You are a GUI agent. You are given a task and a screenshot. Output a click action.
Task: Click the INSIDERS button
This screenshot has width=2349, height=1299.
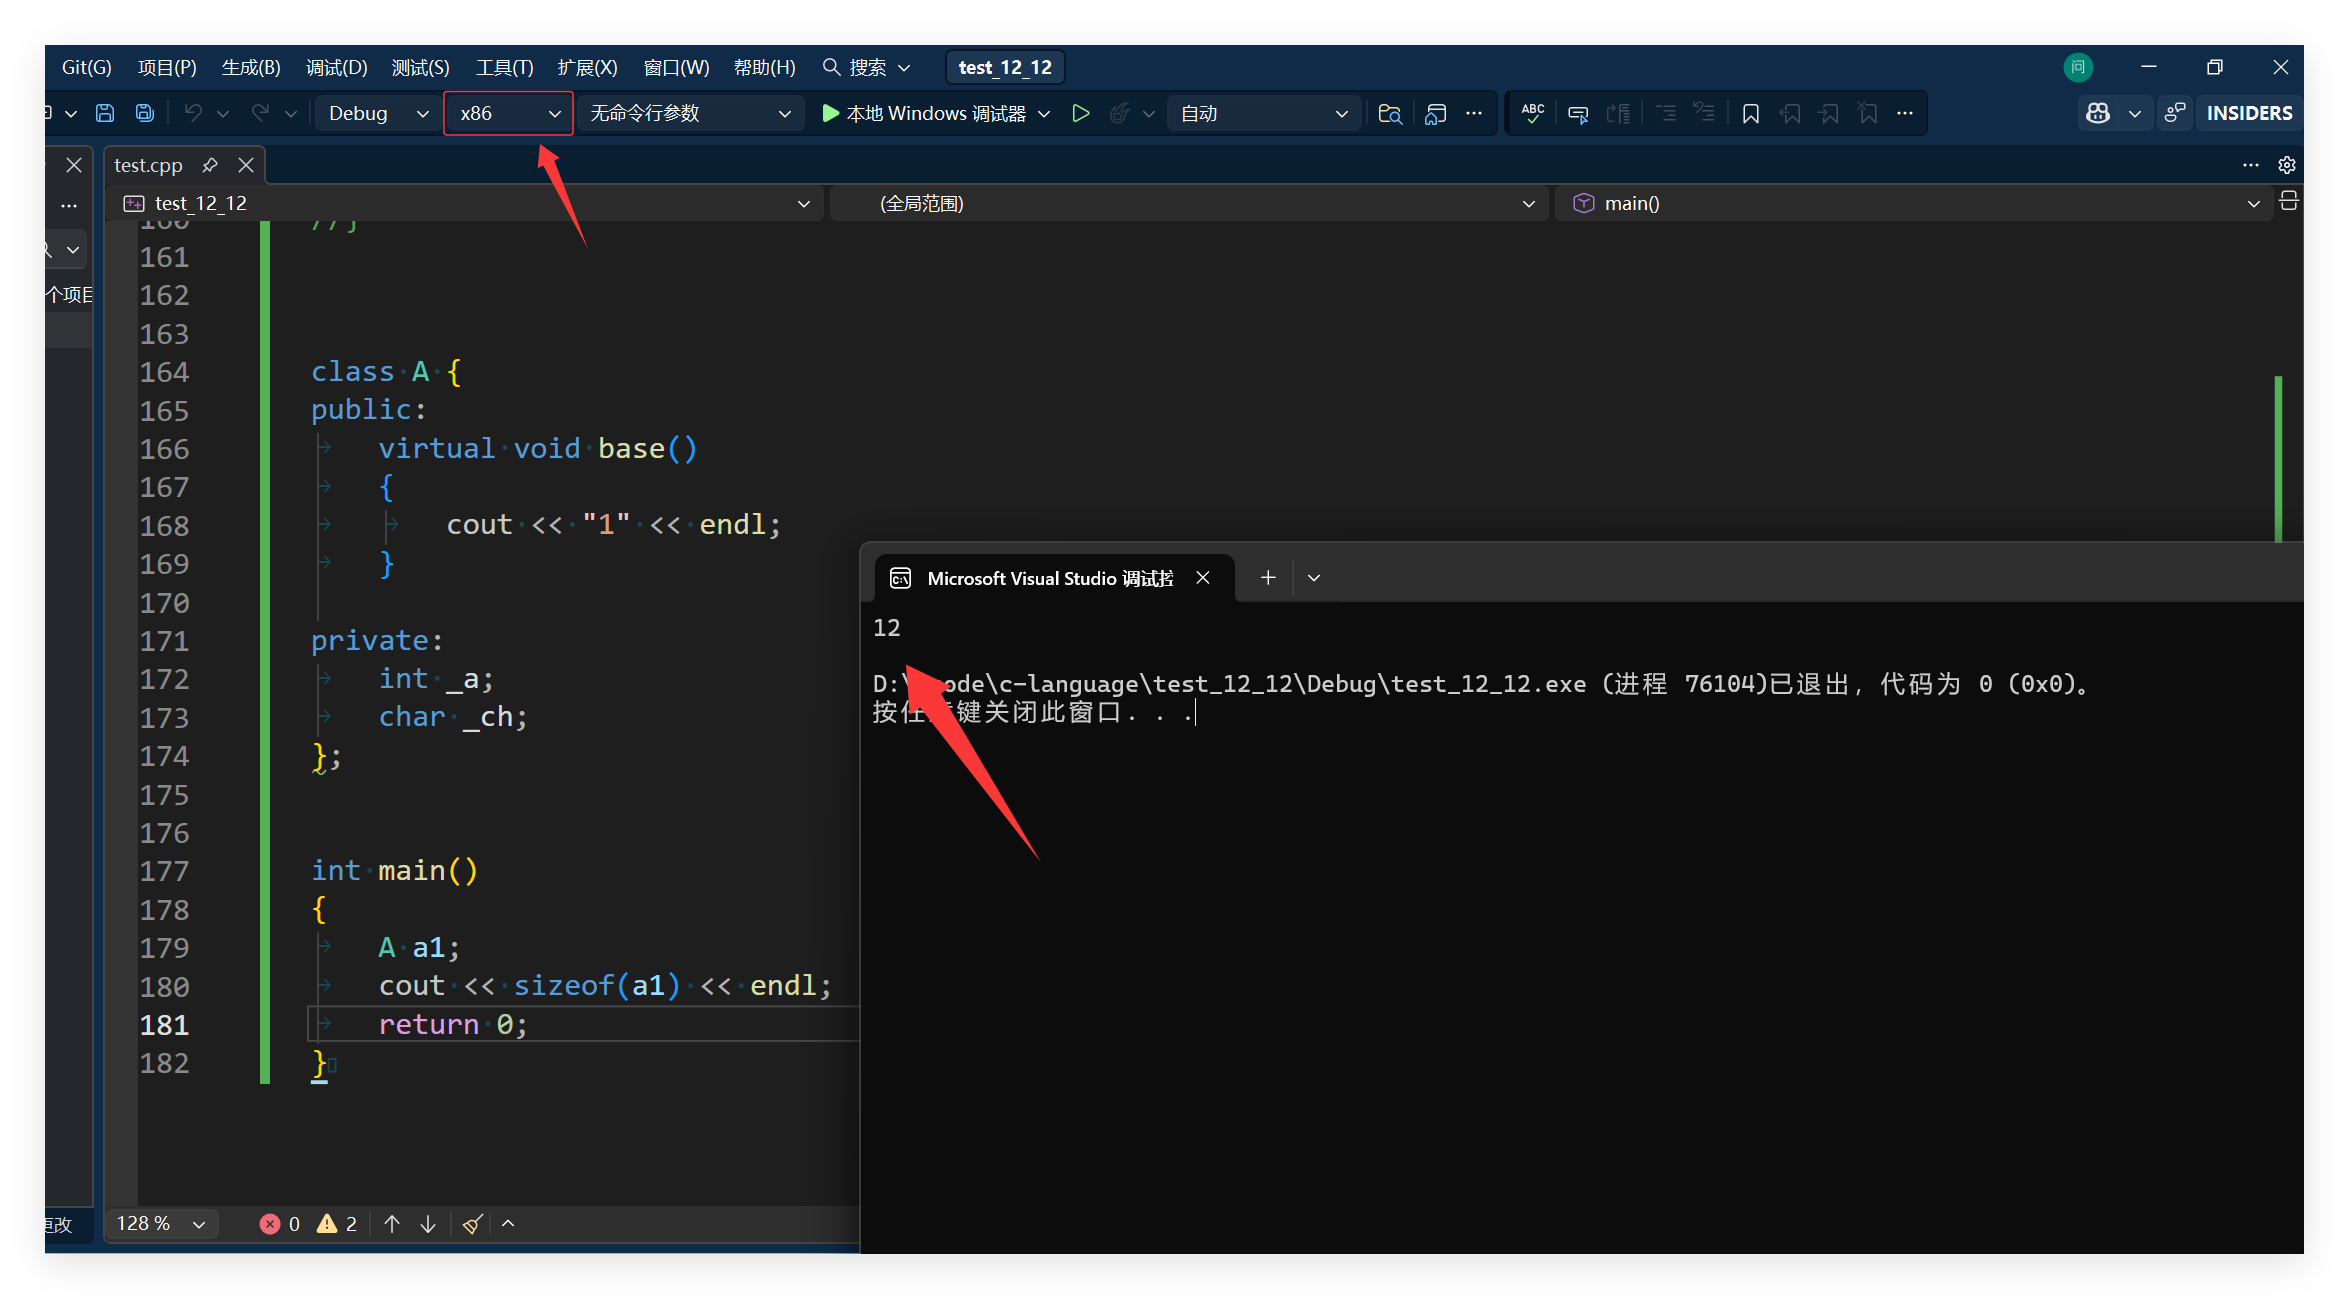(2249, 113)
